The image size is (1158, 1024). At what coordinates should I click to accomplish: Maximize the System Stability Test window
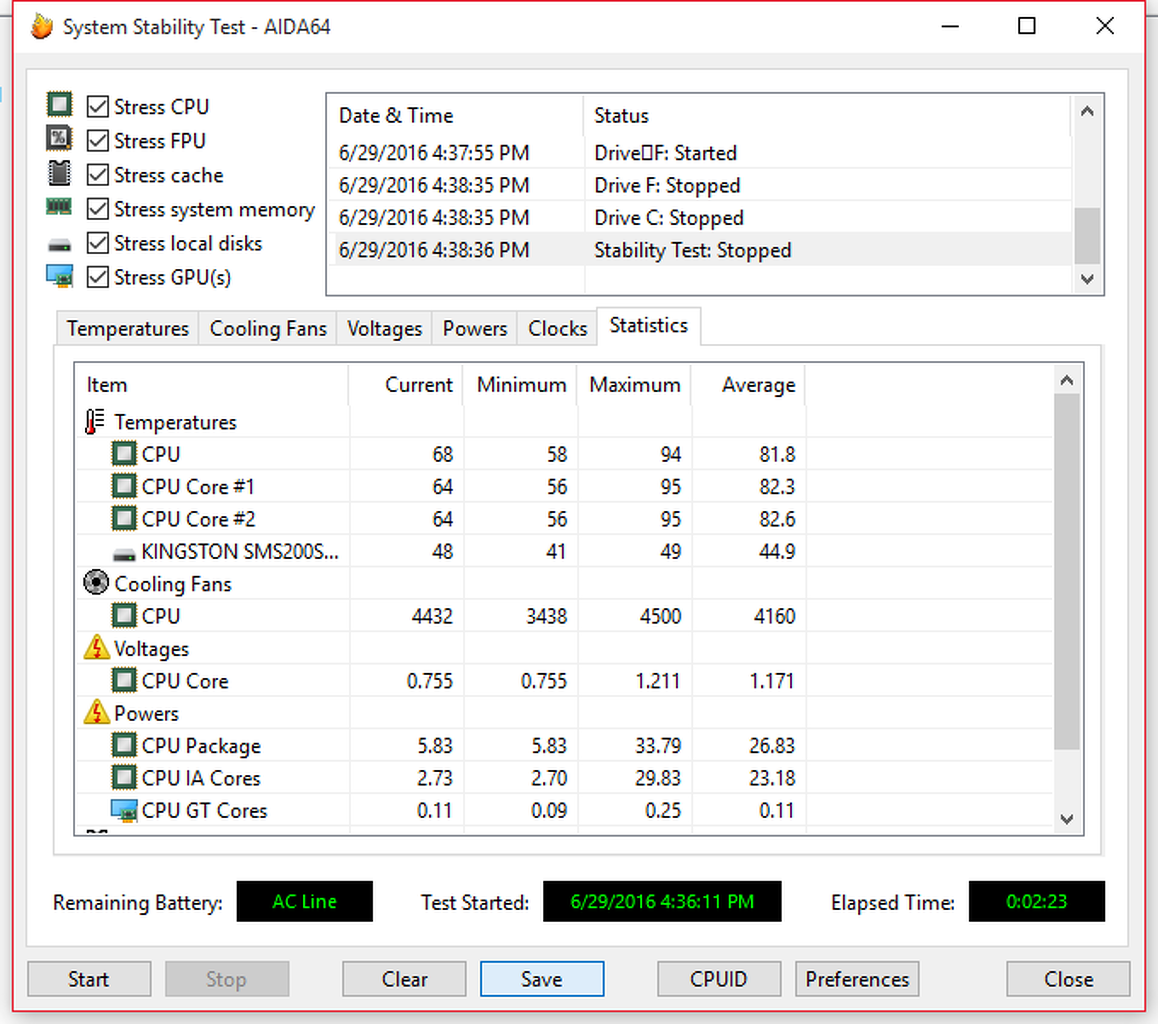pos(1027,27)
